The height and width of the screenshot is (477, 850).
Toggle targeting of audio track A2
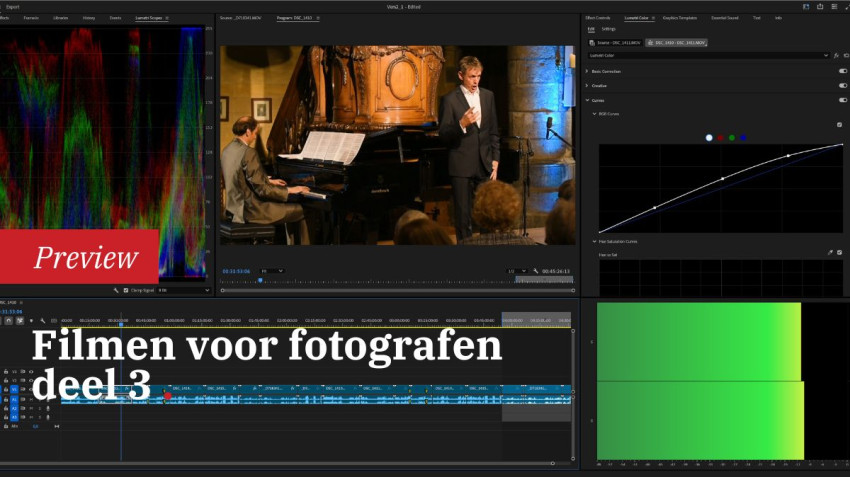click(x=14, y=408)
